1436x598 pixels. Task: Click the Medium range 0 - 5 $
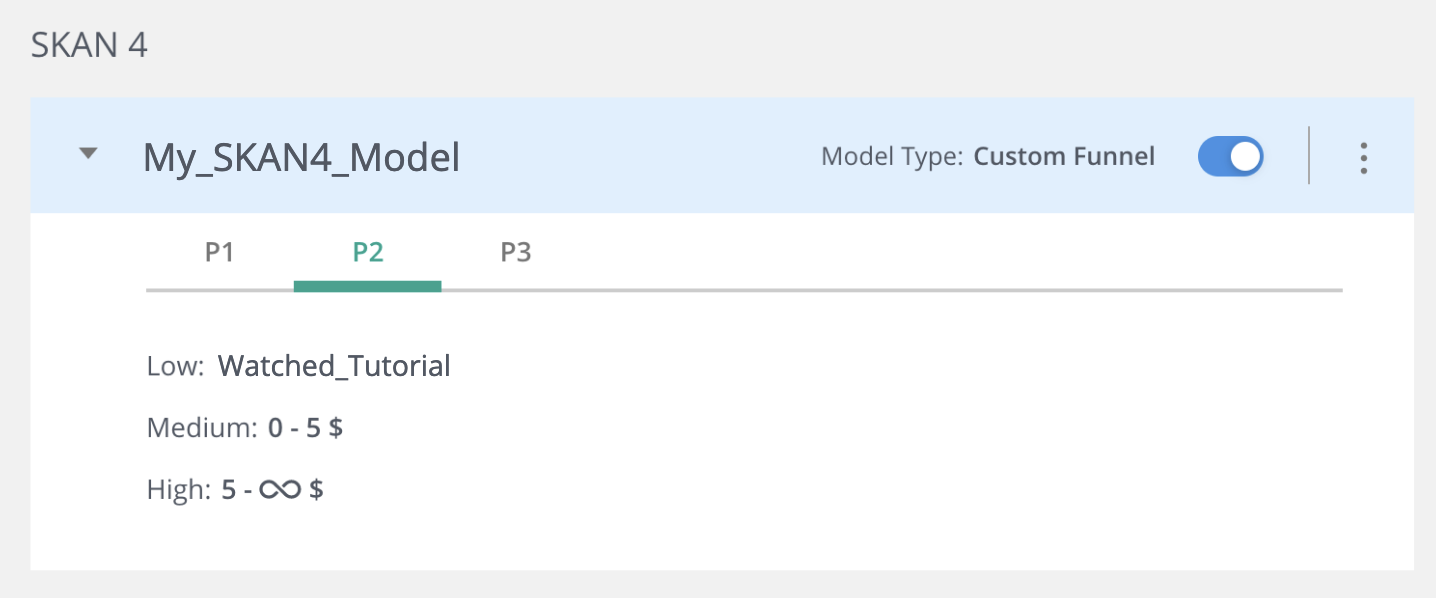(x=306, y=428)
